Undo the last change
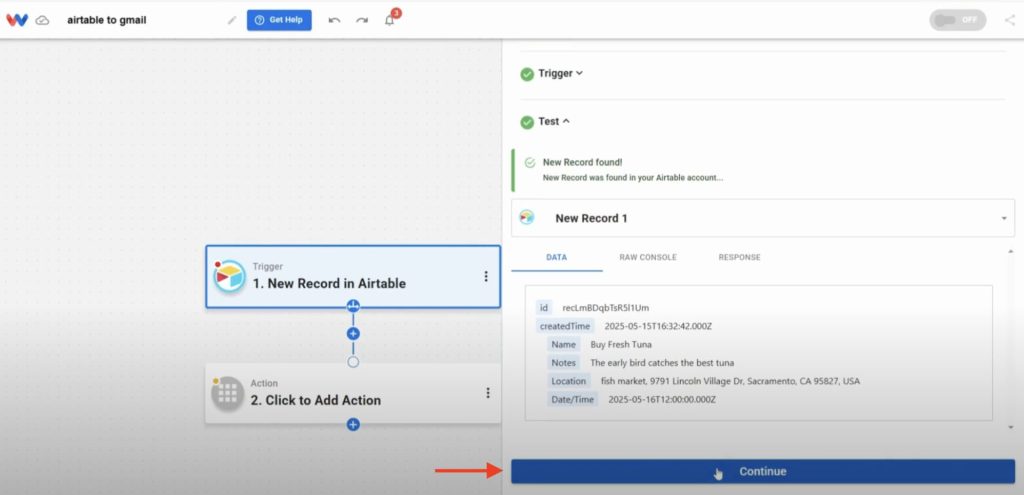 tap(334, 20)
